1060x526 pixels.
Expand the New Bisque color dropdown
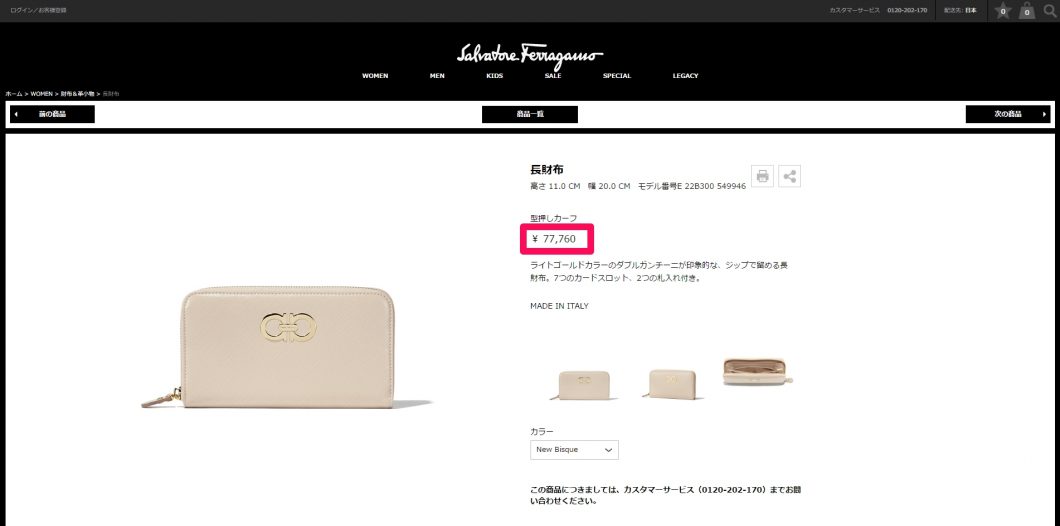[574, 450]
